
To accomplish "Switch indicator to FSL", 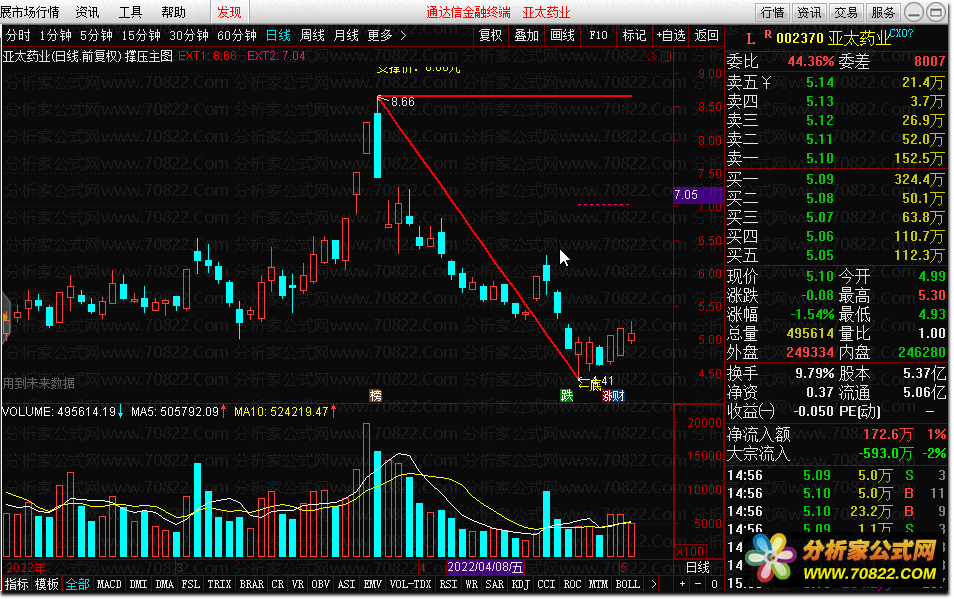I will [190, 584].
